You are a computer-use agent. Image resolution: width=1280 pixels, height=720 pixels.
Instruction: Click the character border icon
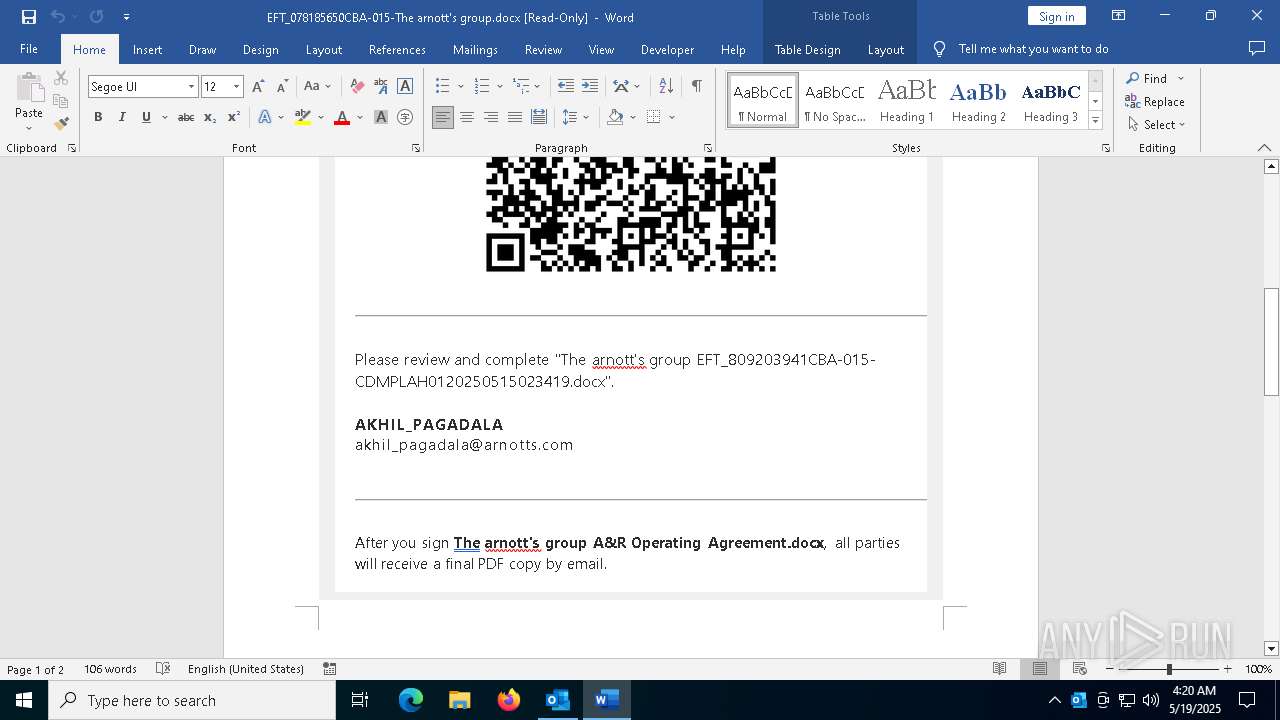pos(405,87)
